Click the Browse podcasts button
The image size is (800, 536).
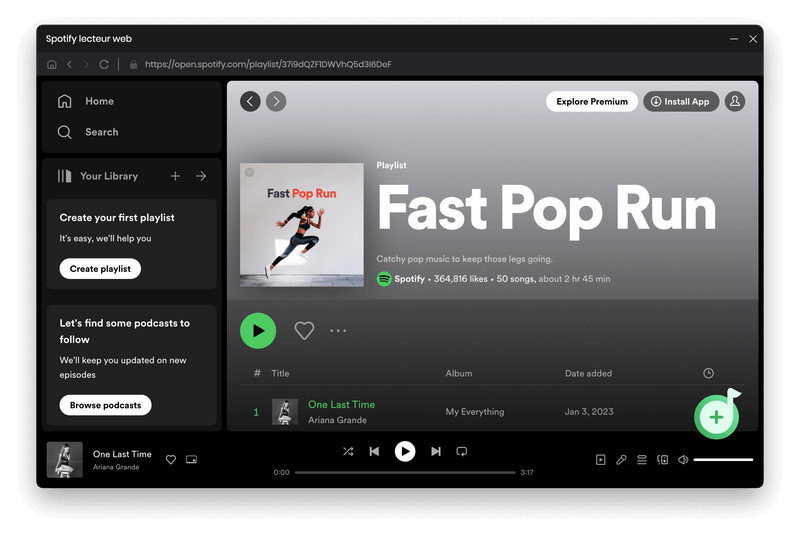(x=105, y=405)
